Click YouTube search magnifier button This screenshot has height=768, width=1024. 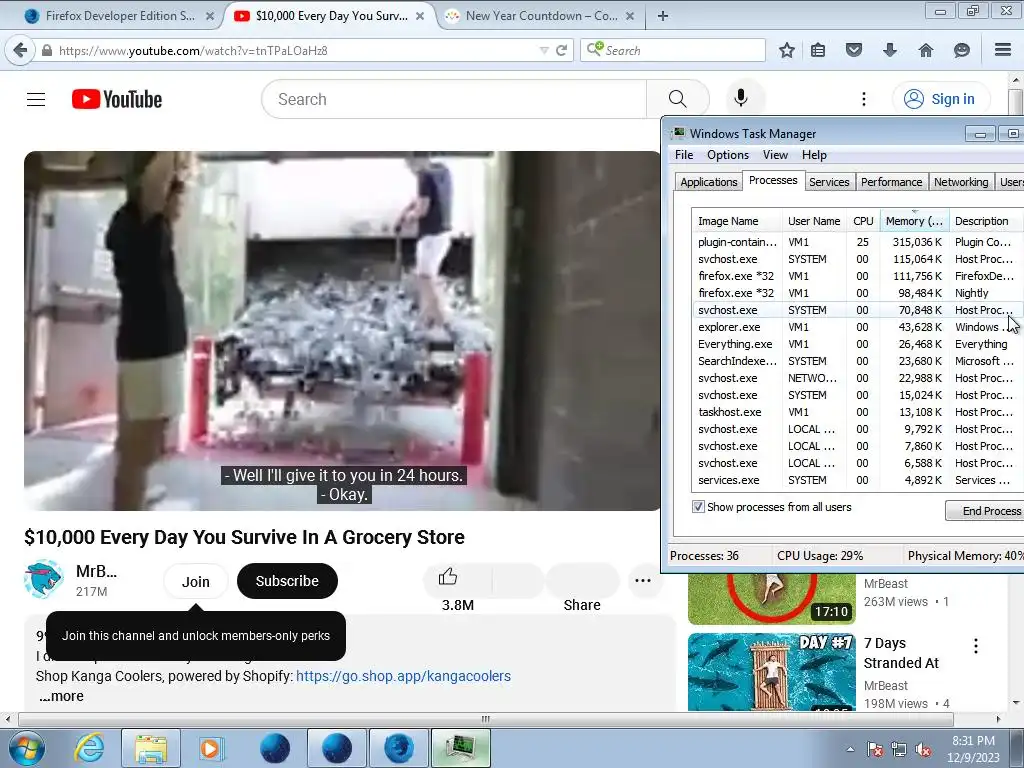(x=678, y=99)
